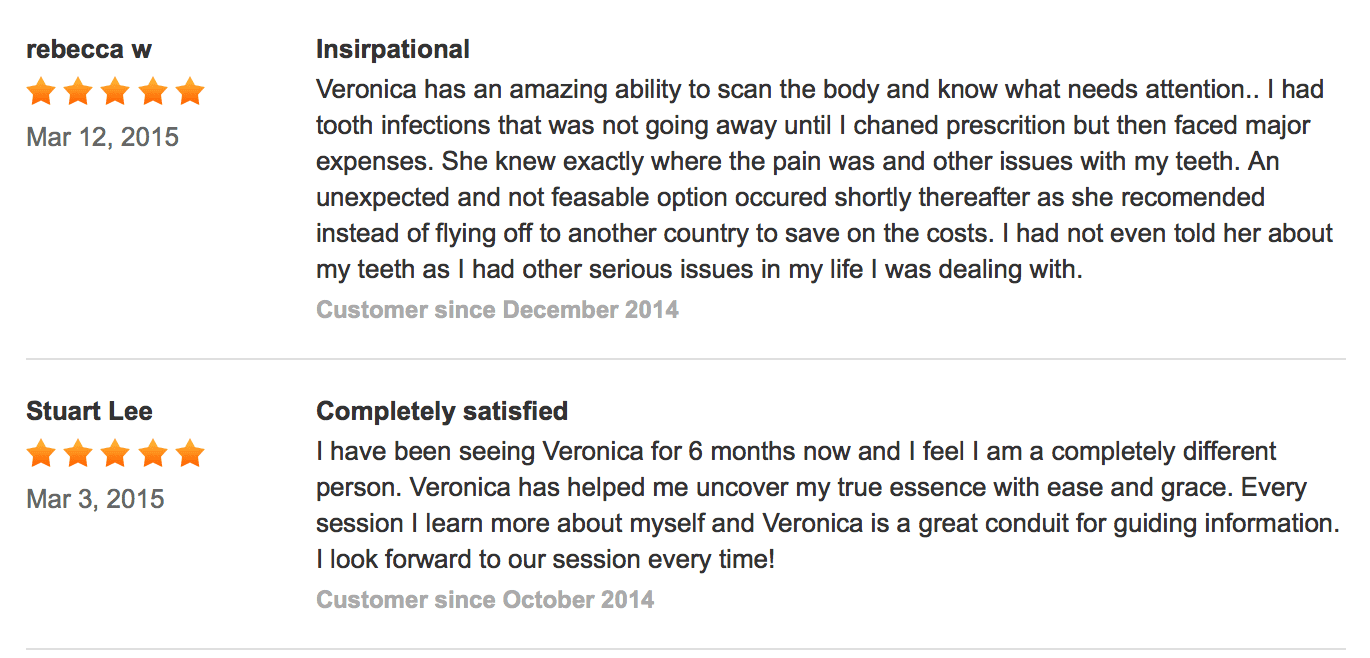Click the Mar 3, 2015 review date
This screenshot has height=658, width=1370.
[96, 499]
